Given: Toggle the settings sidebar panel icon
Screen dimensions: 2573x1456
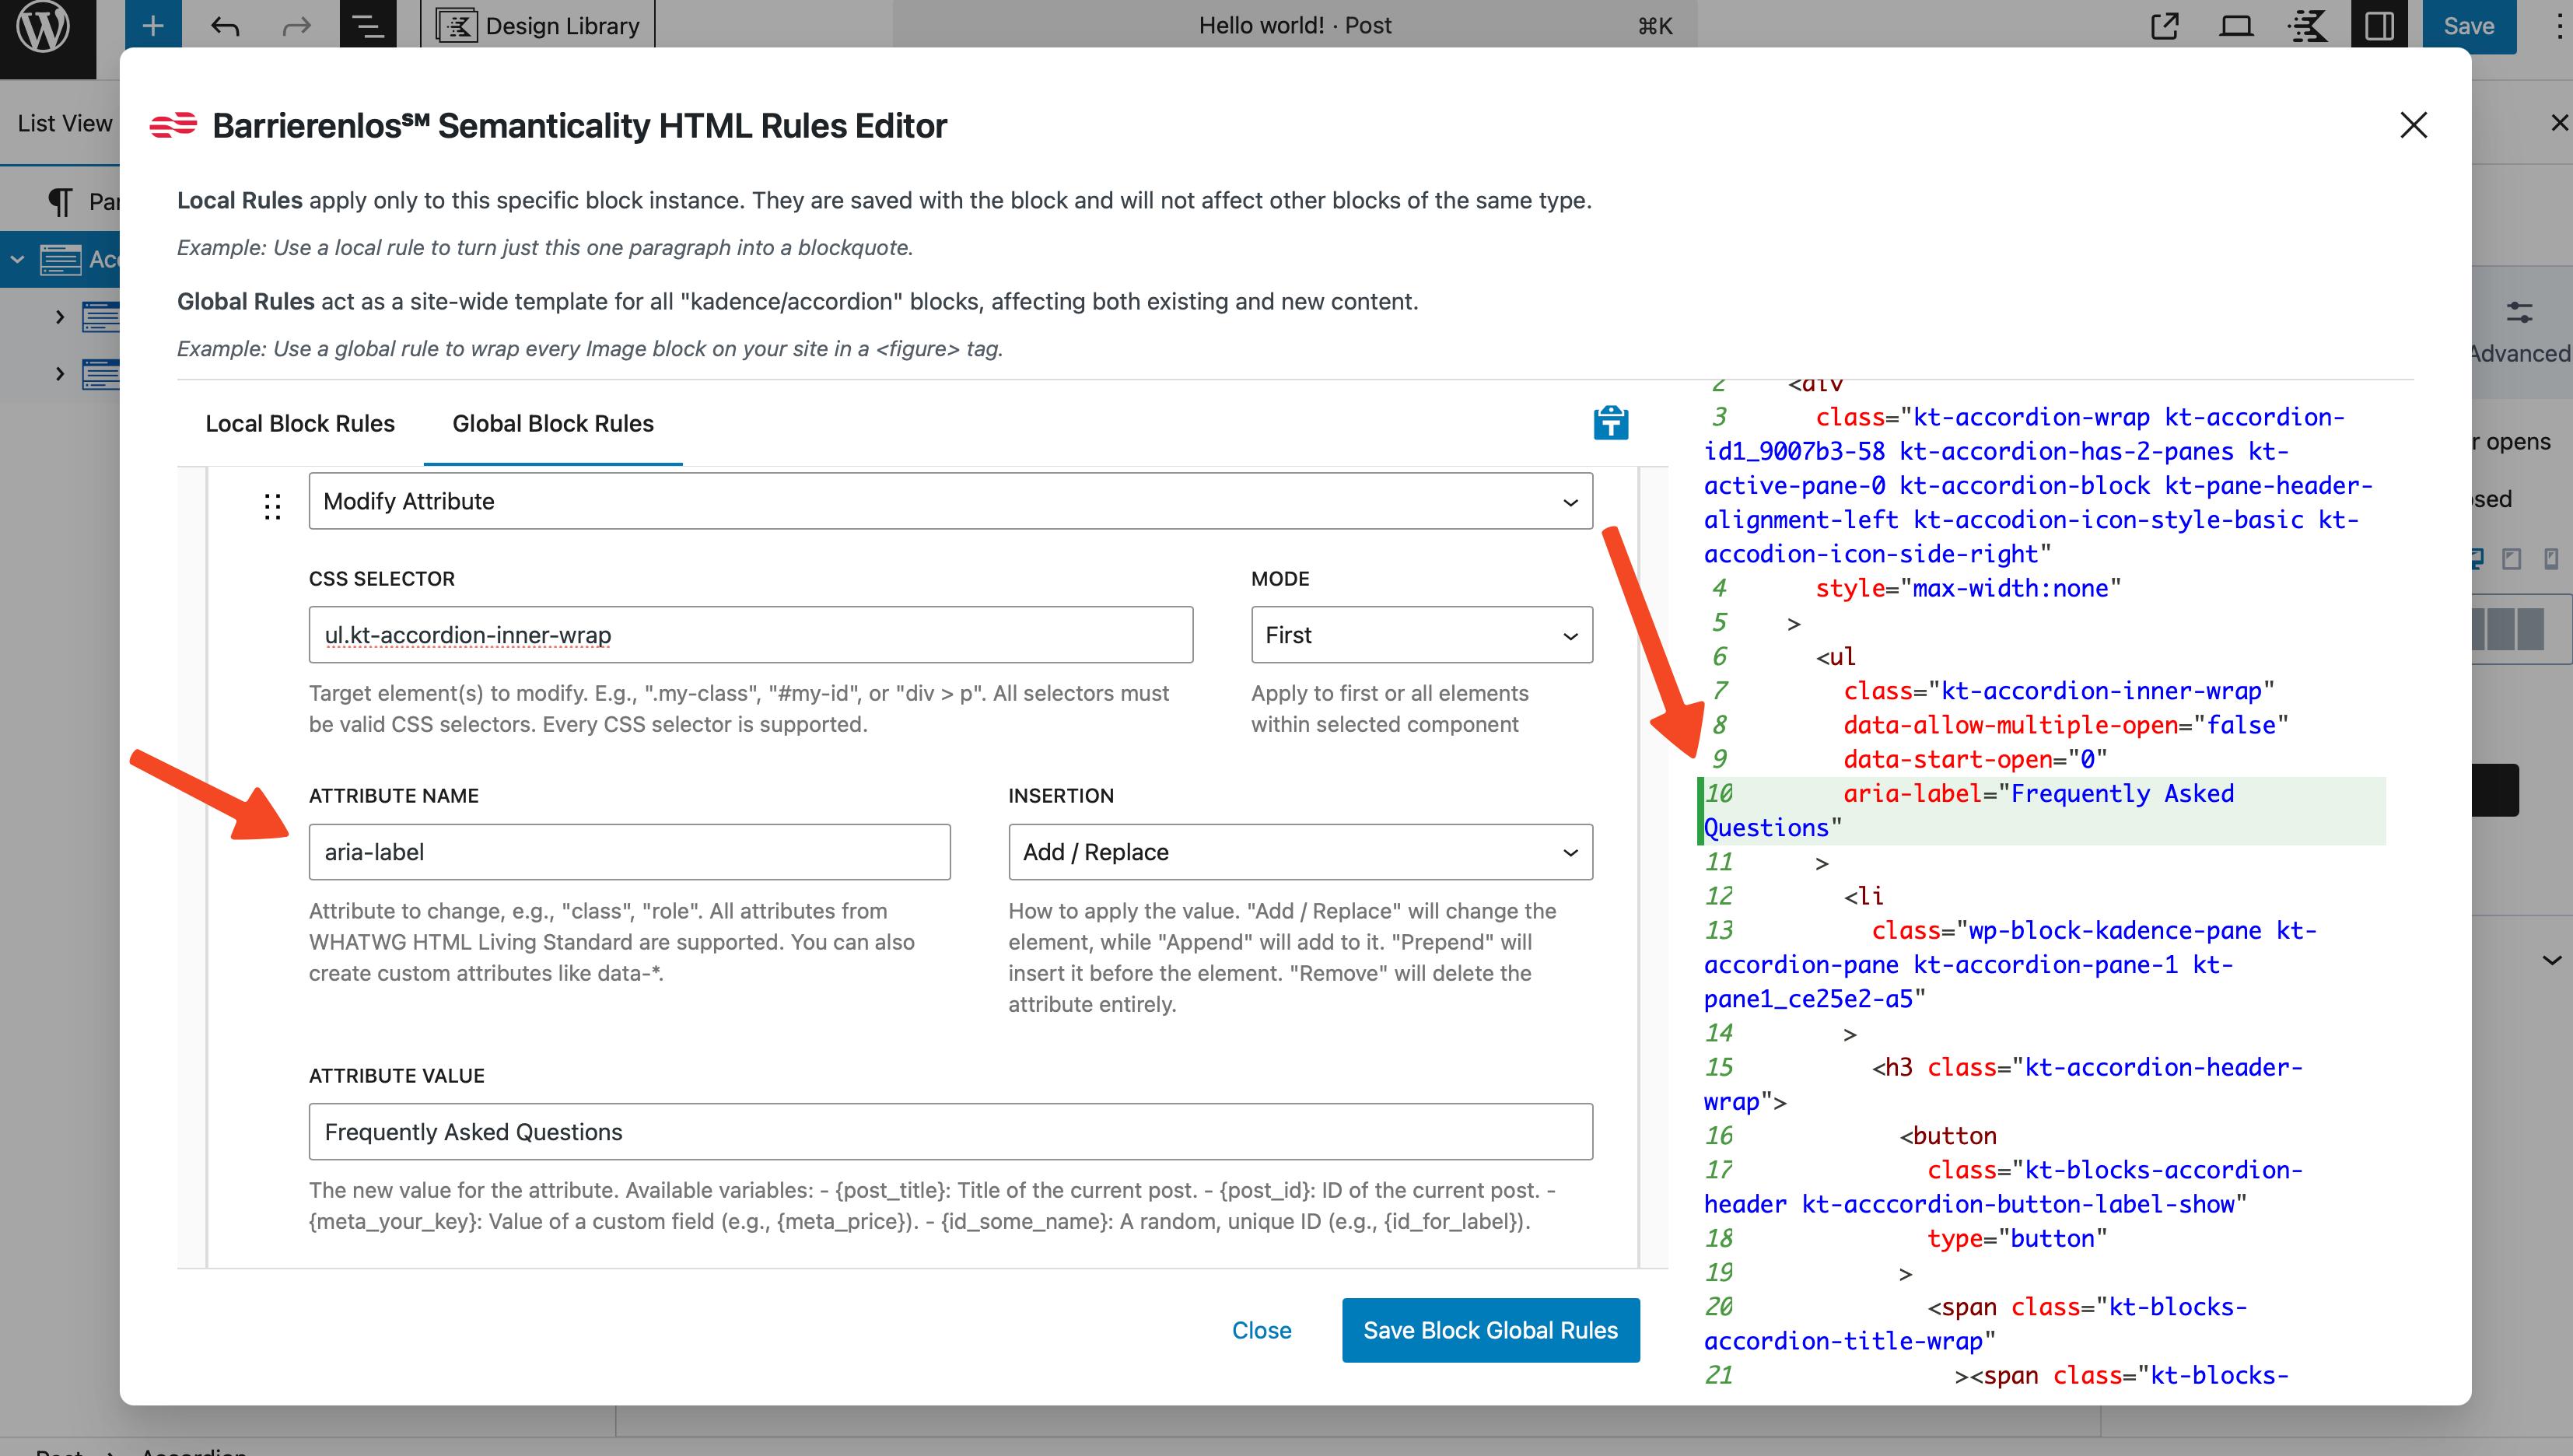Looking at the screenshot, I should (2379, 25).
